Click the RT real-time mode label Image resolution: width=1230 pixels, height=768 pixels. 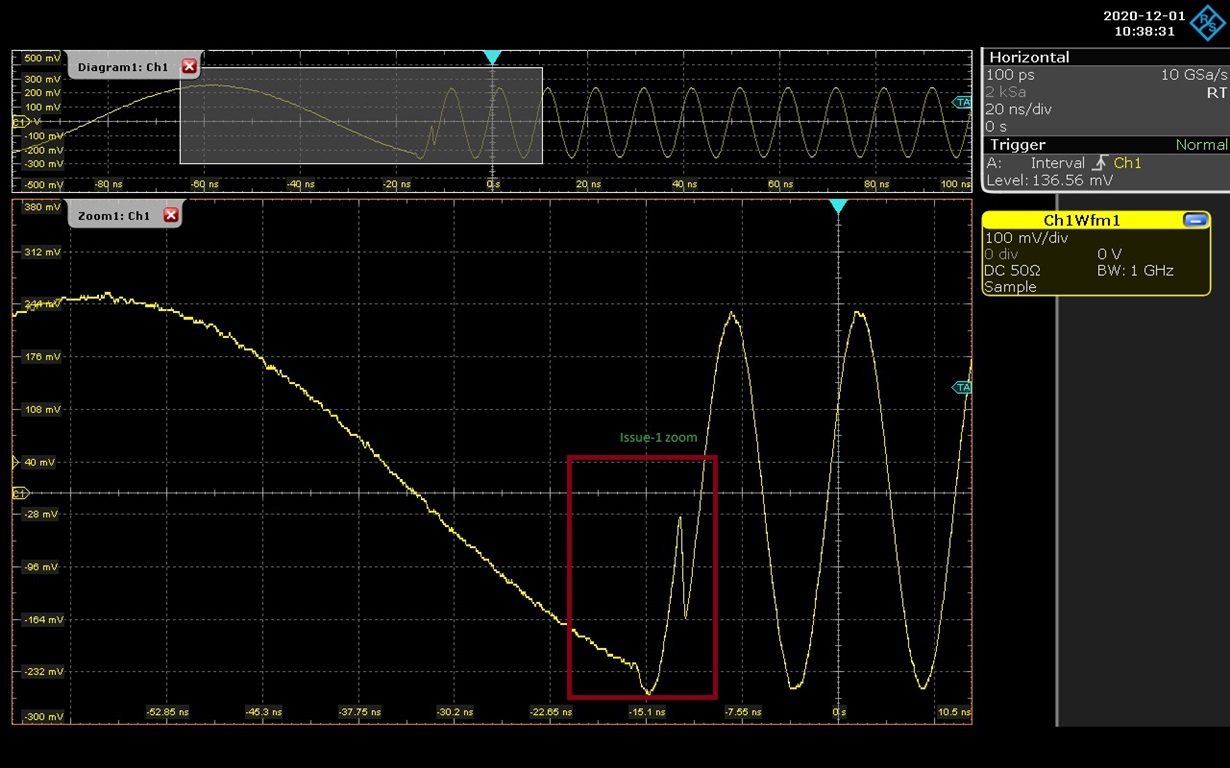pyautogui.click(x=1216, y=92)
